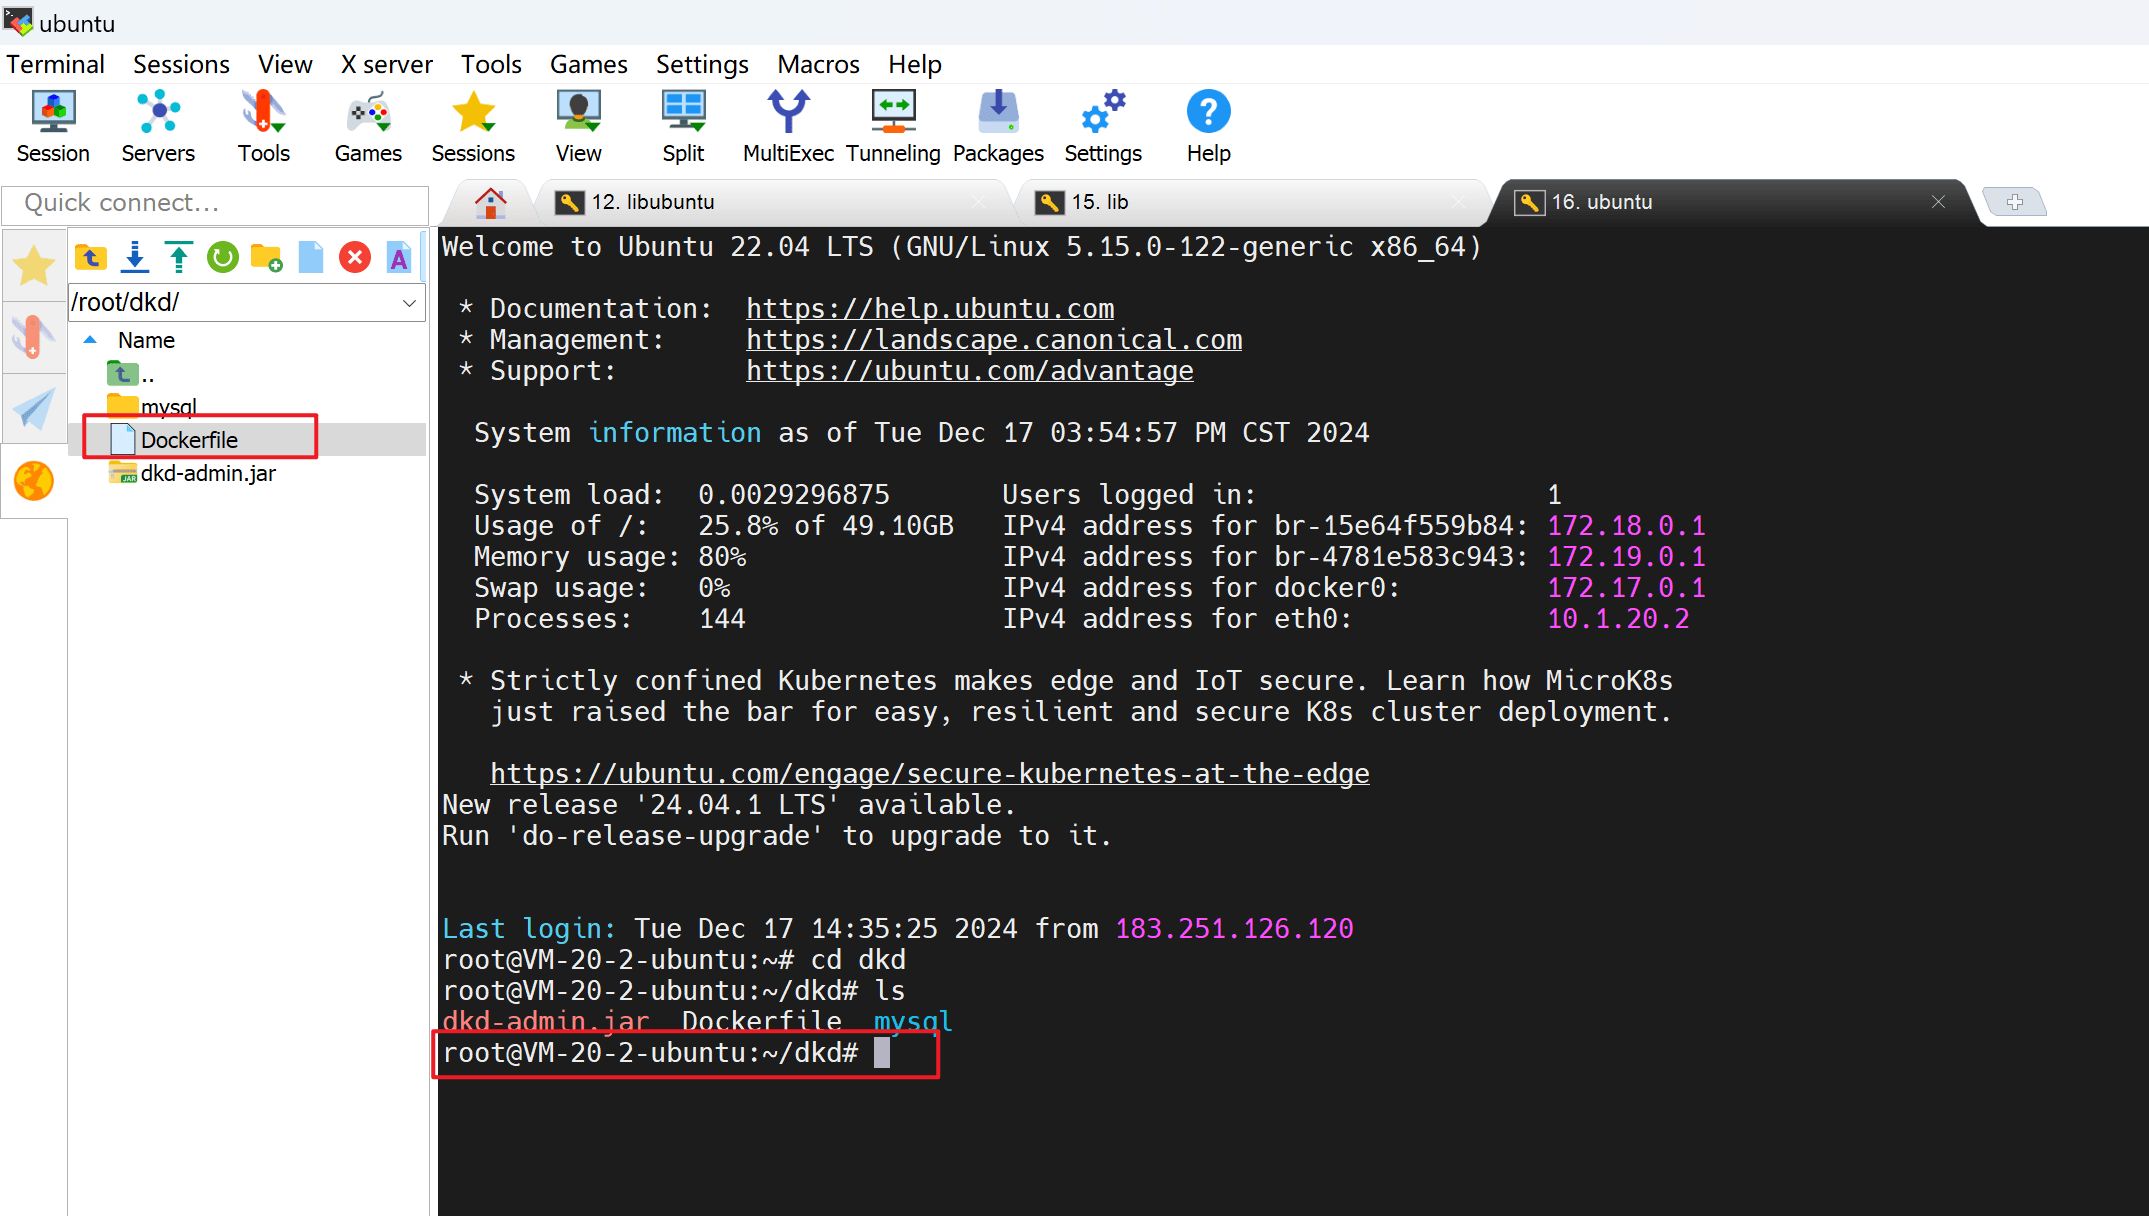Click the letter A icon in SFTP toolbar
The image size is (2149, 1216).
(x=399, y=258)
